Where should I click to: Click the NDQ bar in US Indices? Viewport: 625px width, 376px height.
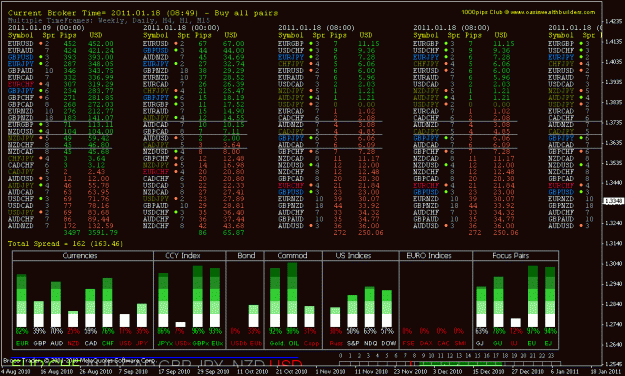[x=369, y=307]
